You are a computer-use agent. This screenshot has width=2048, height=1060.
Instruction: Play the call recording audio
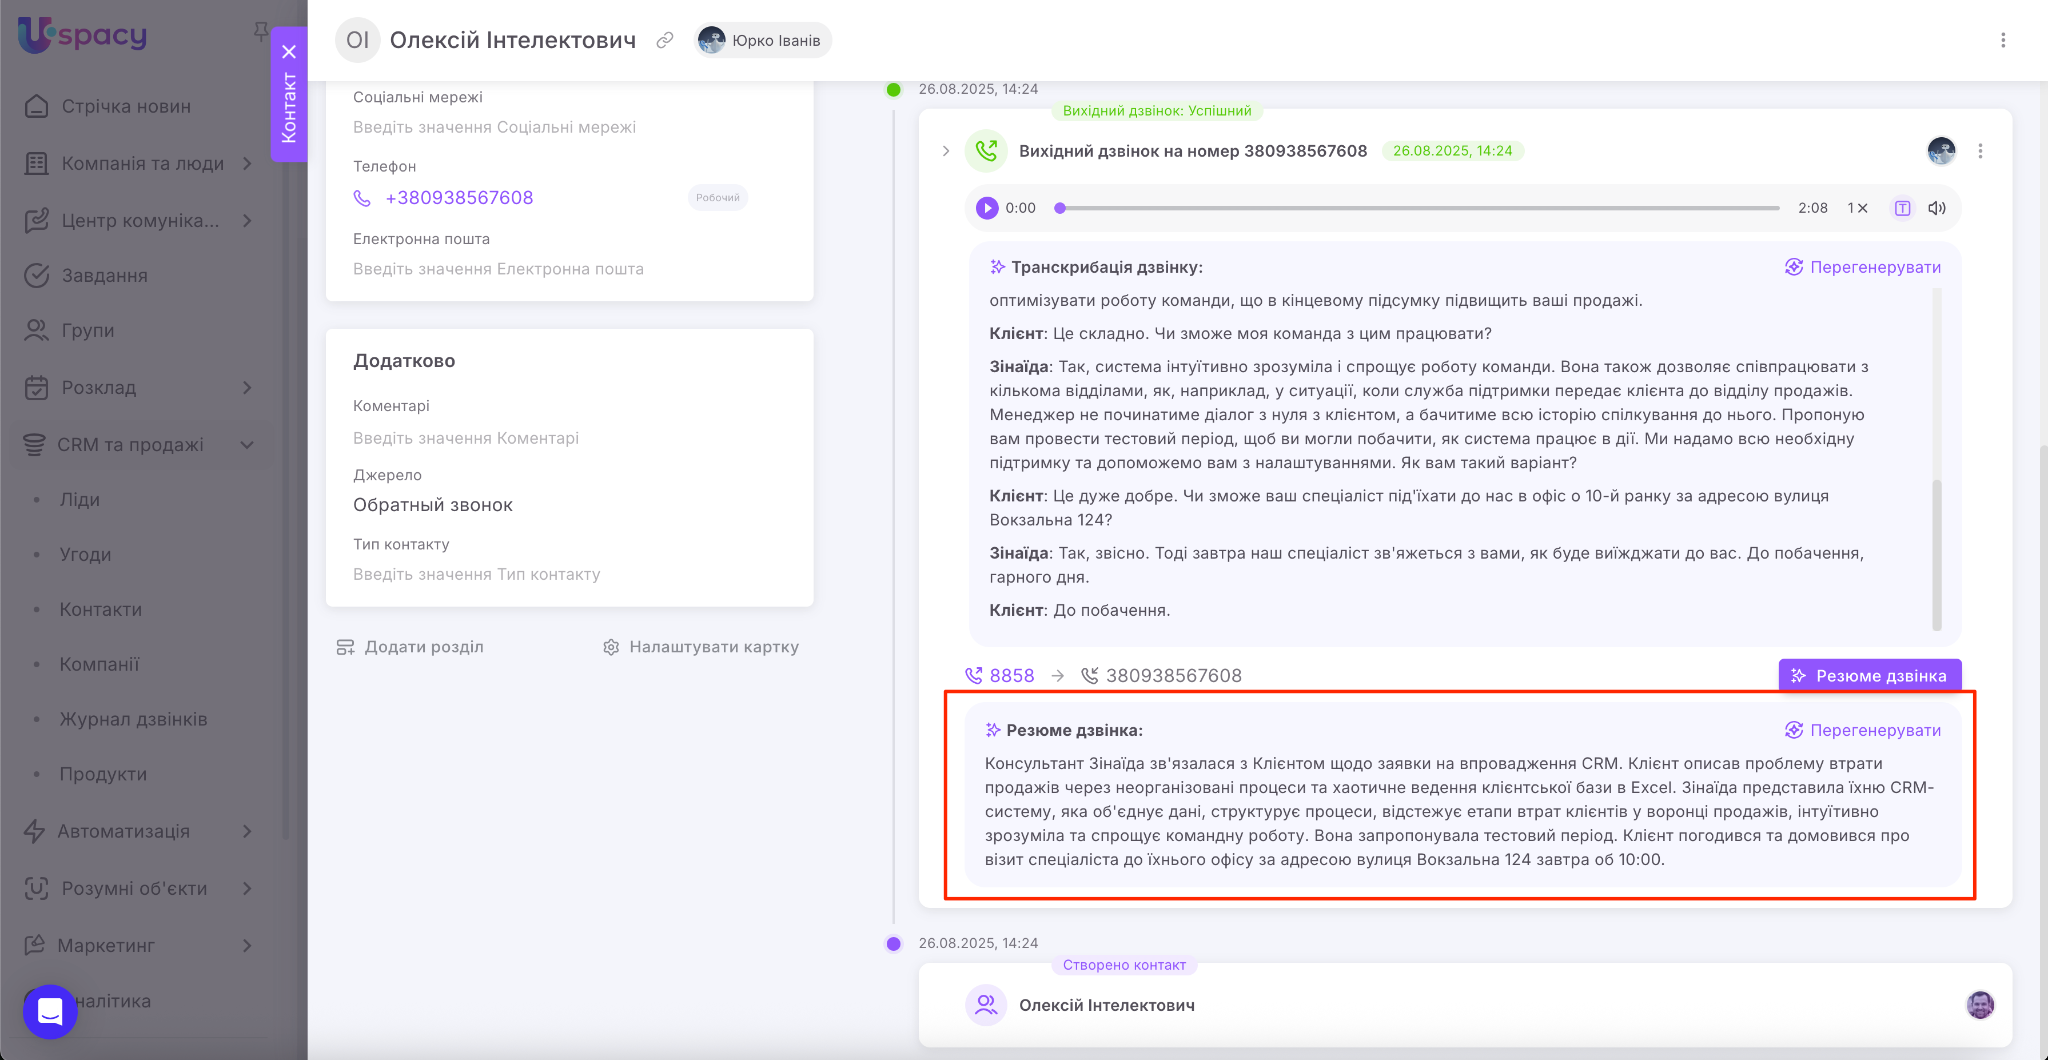987,208
